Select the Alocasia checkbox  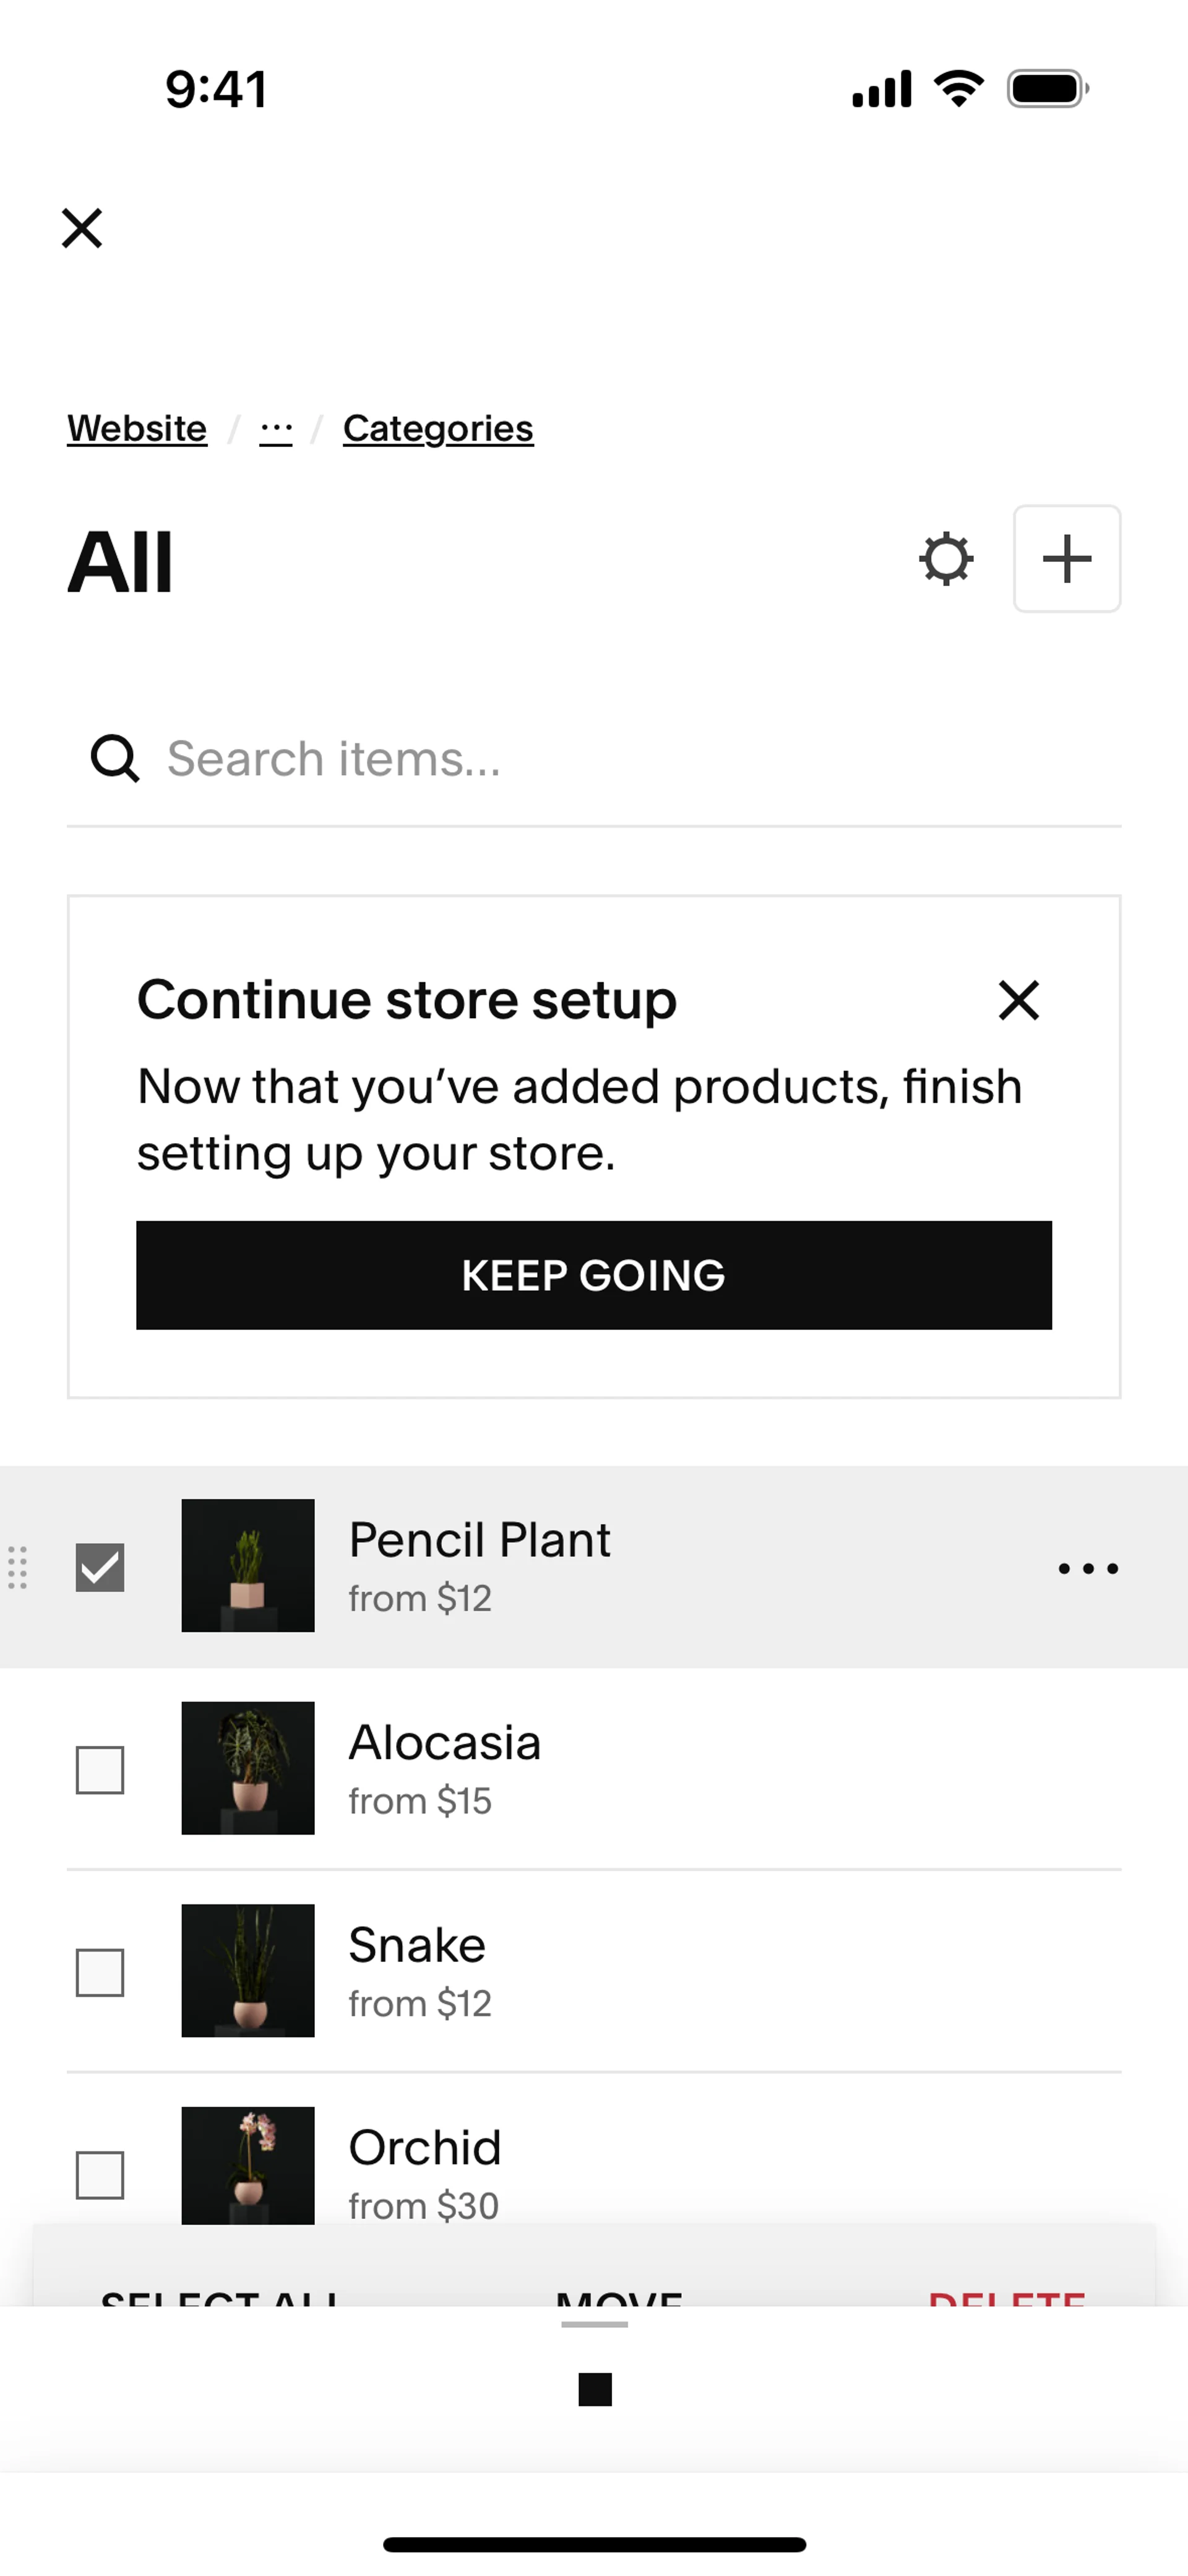pos(100,1770)
